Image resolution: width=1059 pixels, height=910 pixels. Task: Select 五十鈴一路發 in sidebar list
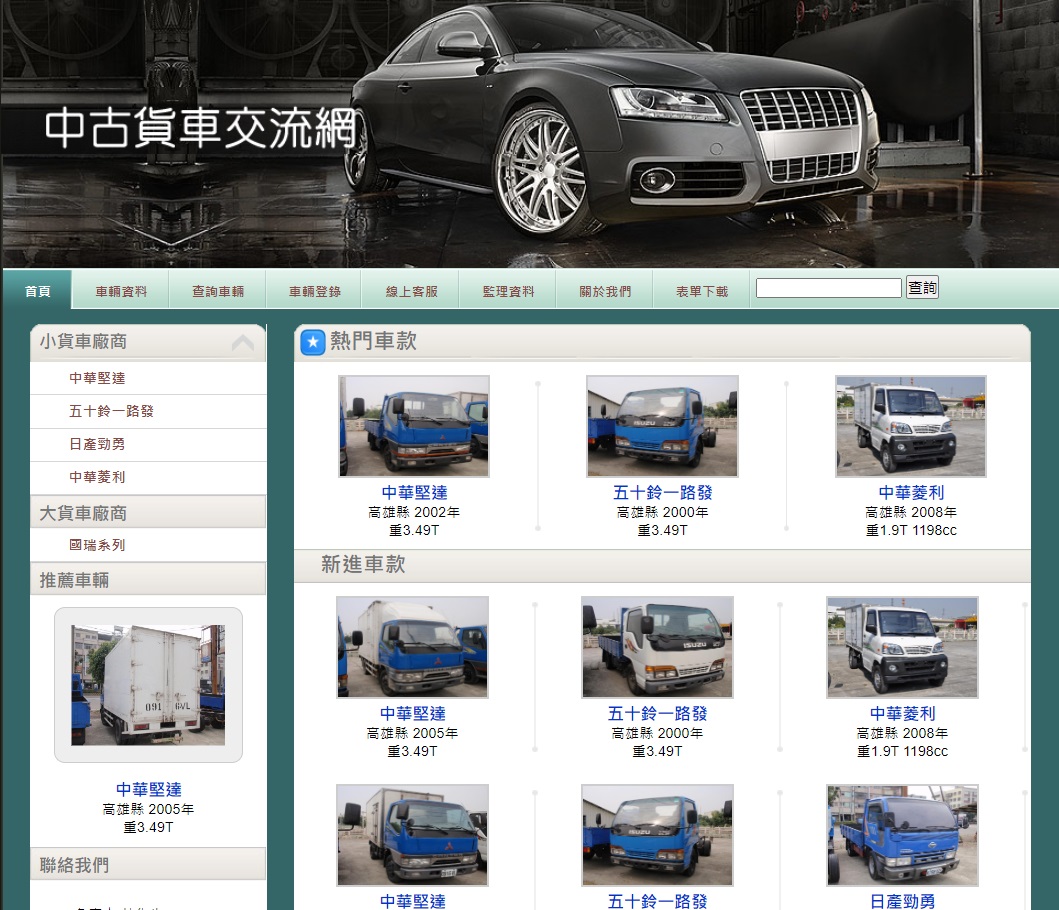(111, 411)
